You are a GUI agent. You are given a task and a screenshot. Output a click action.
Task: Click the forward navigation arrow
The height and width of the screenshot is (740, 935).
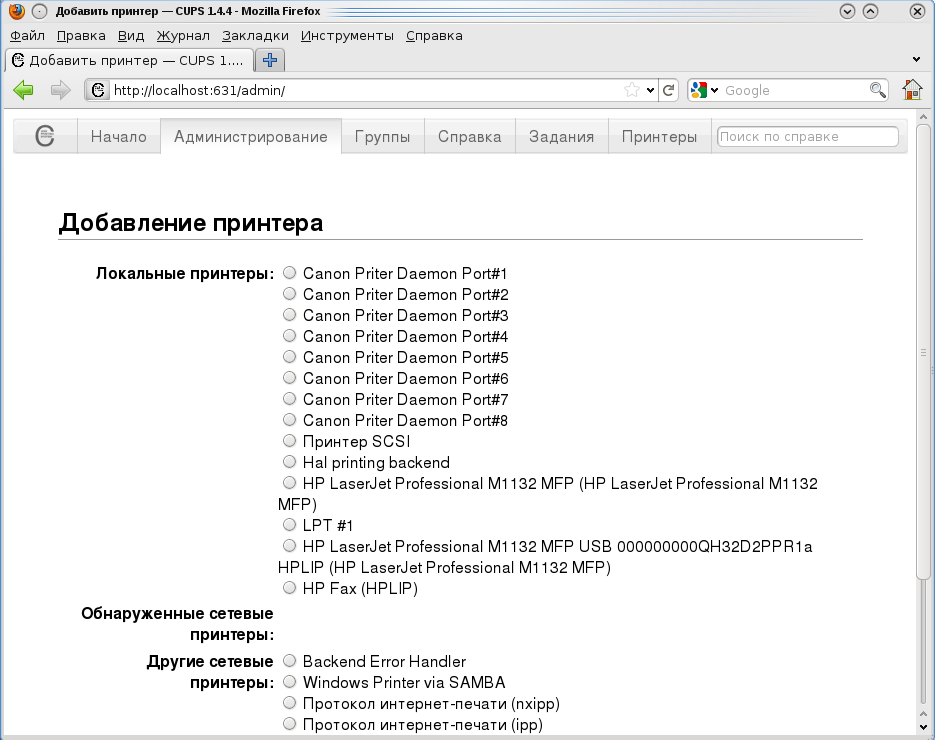click(60, 90)
